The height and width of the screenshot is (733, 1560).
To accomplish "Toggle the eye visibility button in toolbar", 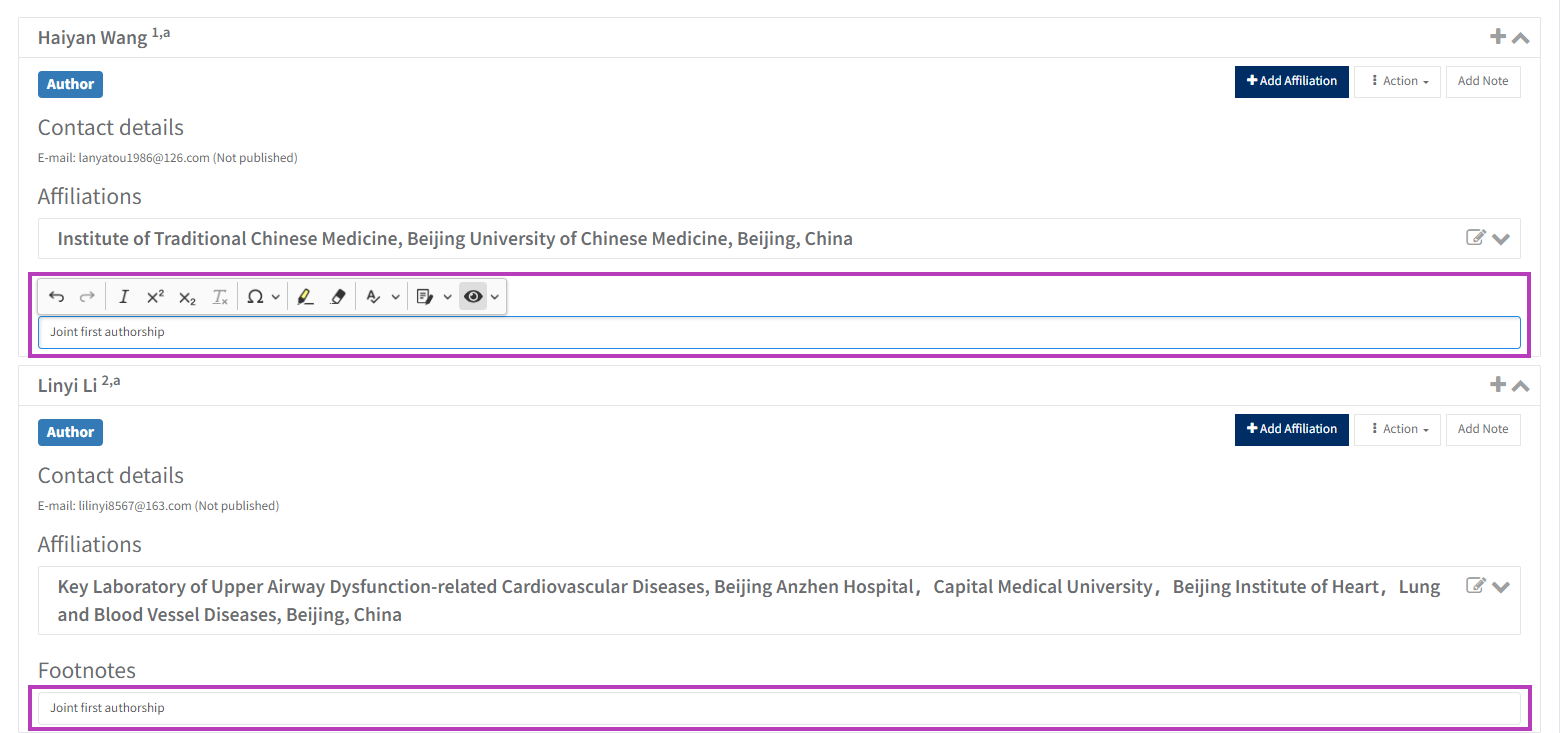I will point(473,297).
